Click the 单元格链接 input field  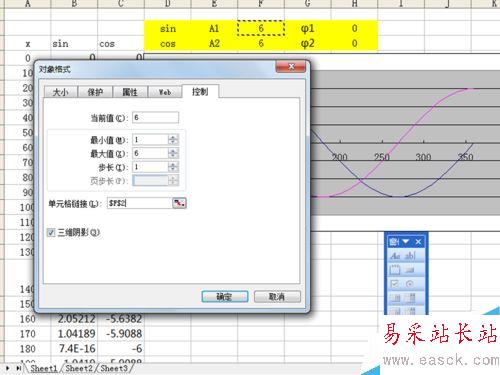point(139,203)
